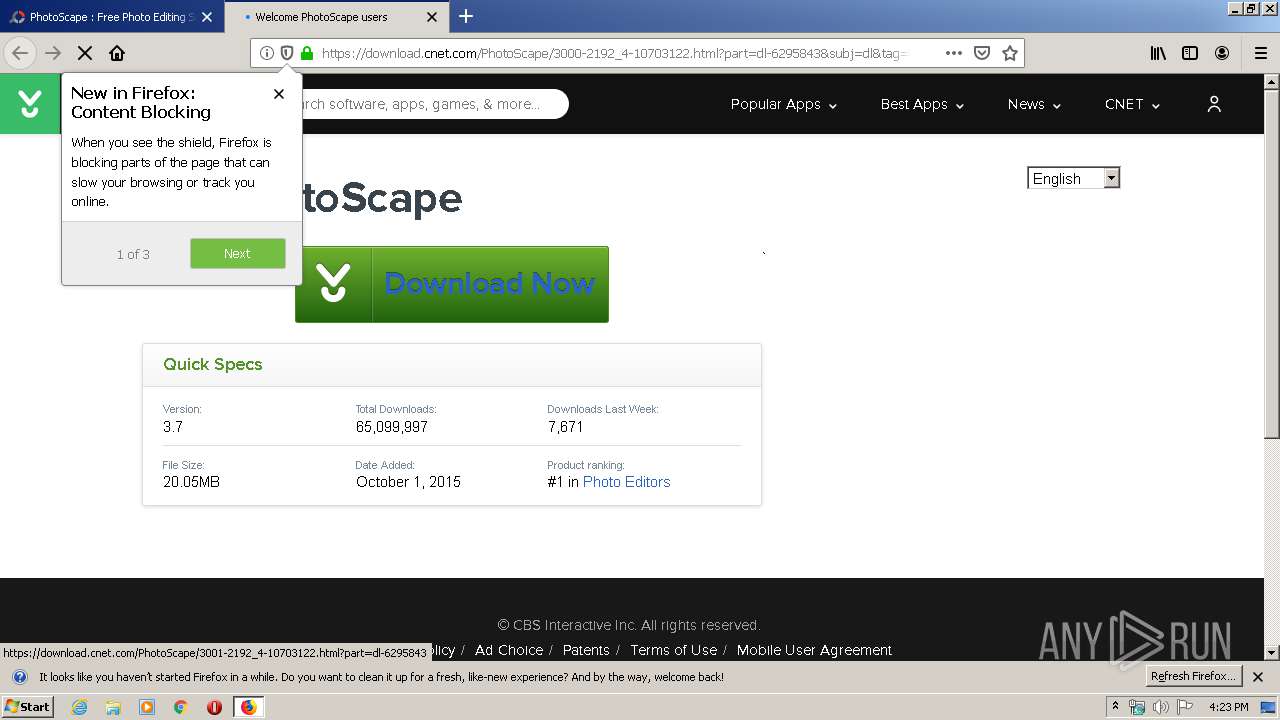This screenshot has height=720, width=1280.
Task: Click the taskbar clock showing 4:23 PM
Action: [1228, 707]
